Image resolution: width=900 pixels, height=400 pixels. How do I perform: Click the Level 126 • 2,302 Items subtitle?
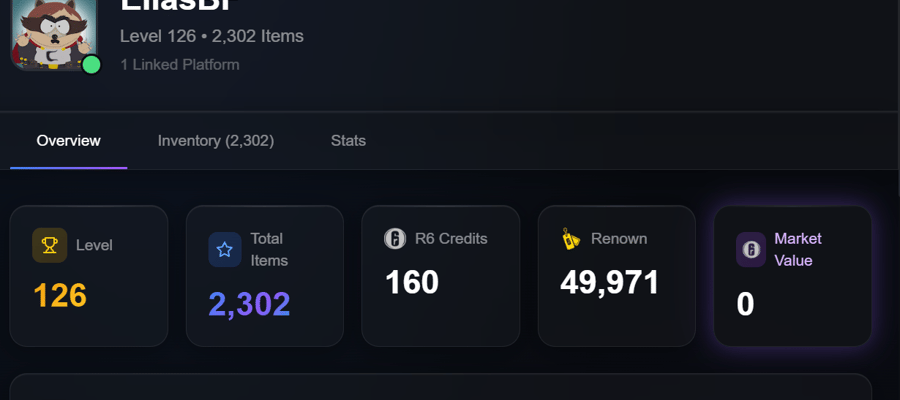click(x=212, y=36)
